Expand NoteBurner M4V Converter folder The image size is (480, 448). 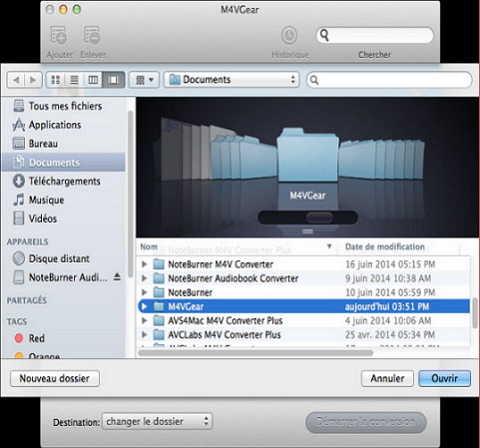(144, 264)
